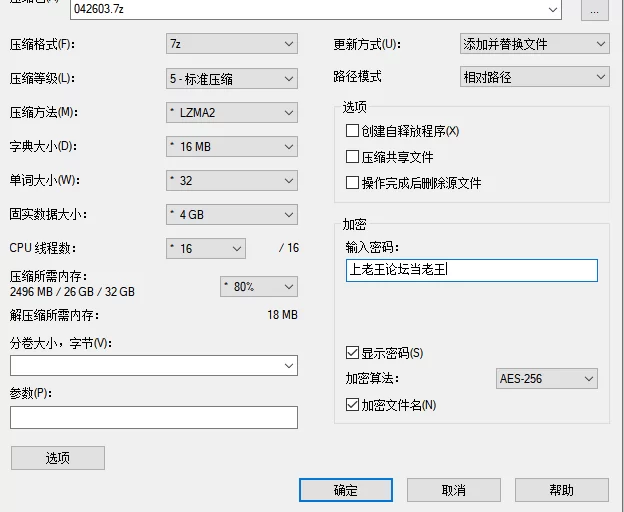Check the 压缩共享文件 option

352,157
